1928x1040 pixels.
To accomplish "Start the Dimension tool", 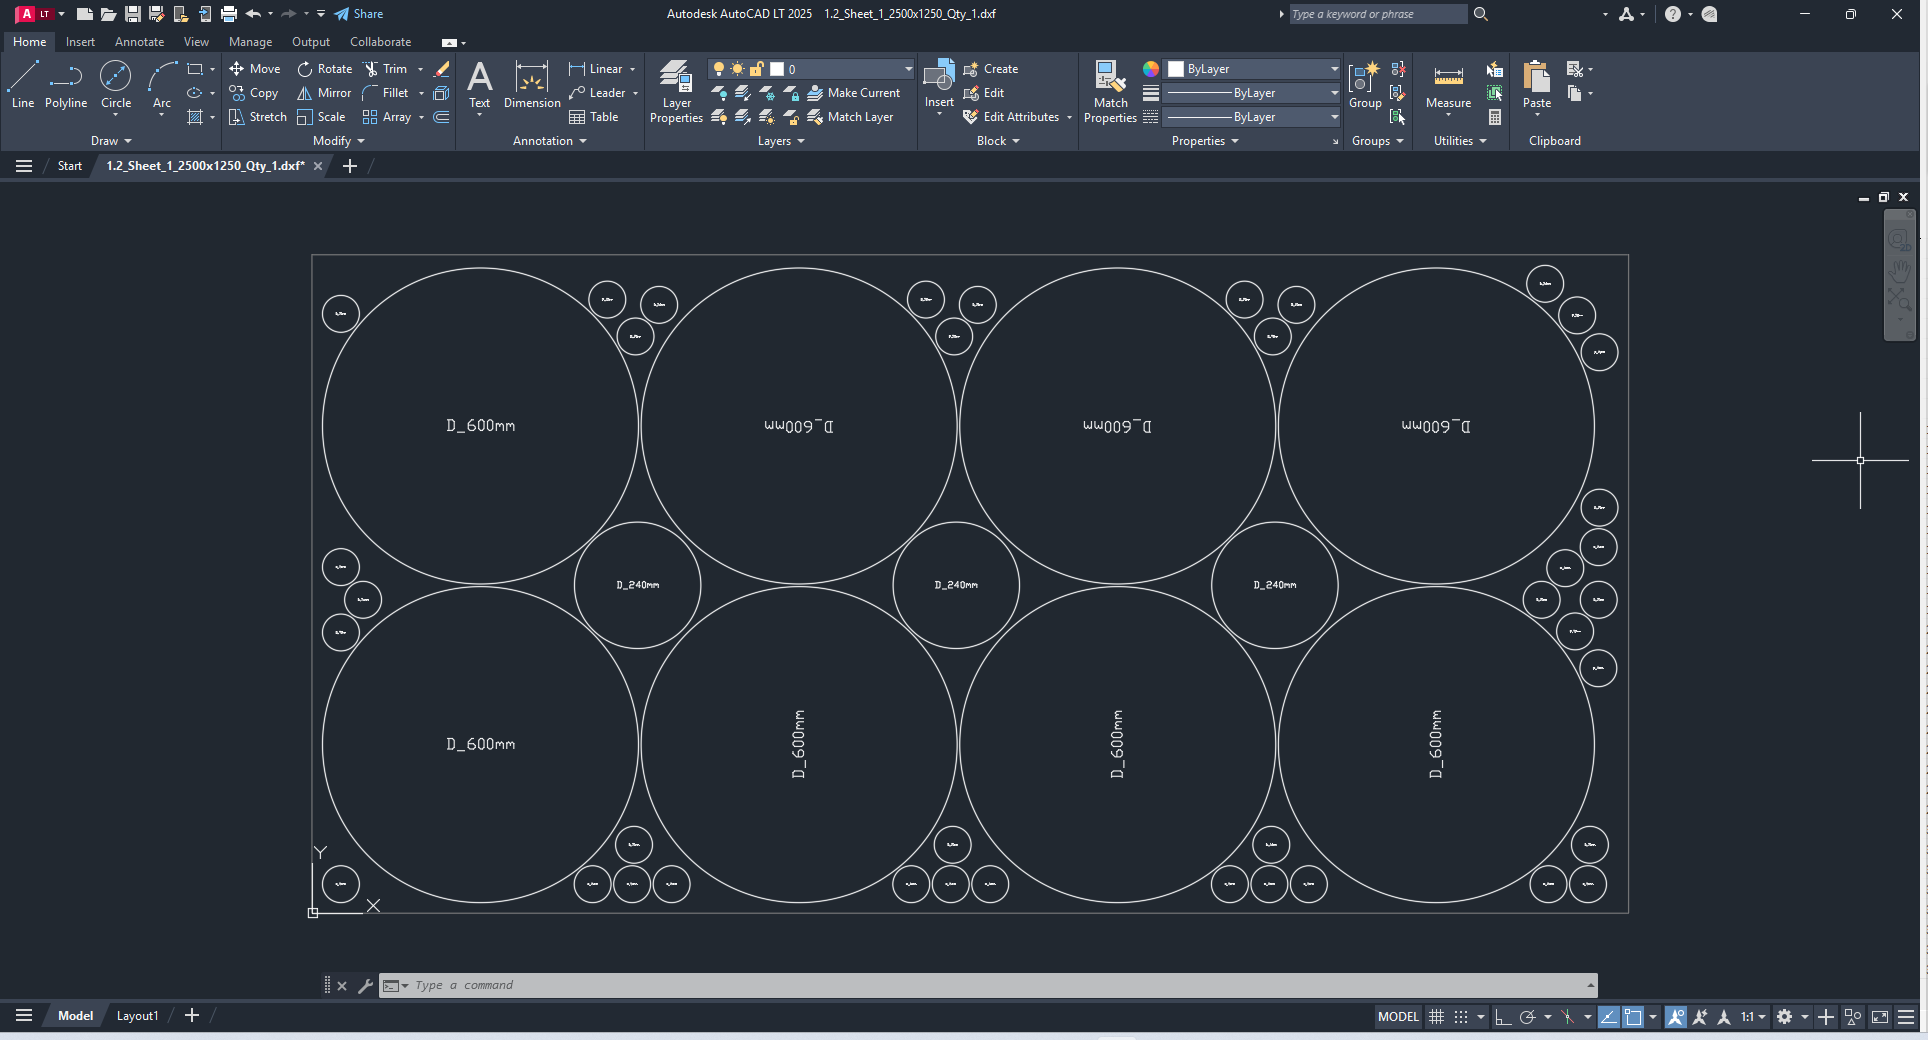I will click(x=532, y=86).
